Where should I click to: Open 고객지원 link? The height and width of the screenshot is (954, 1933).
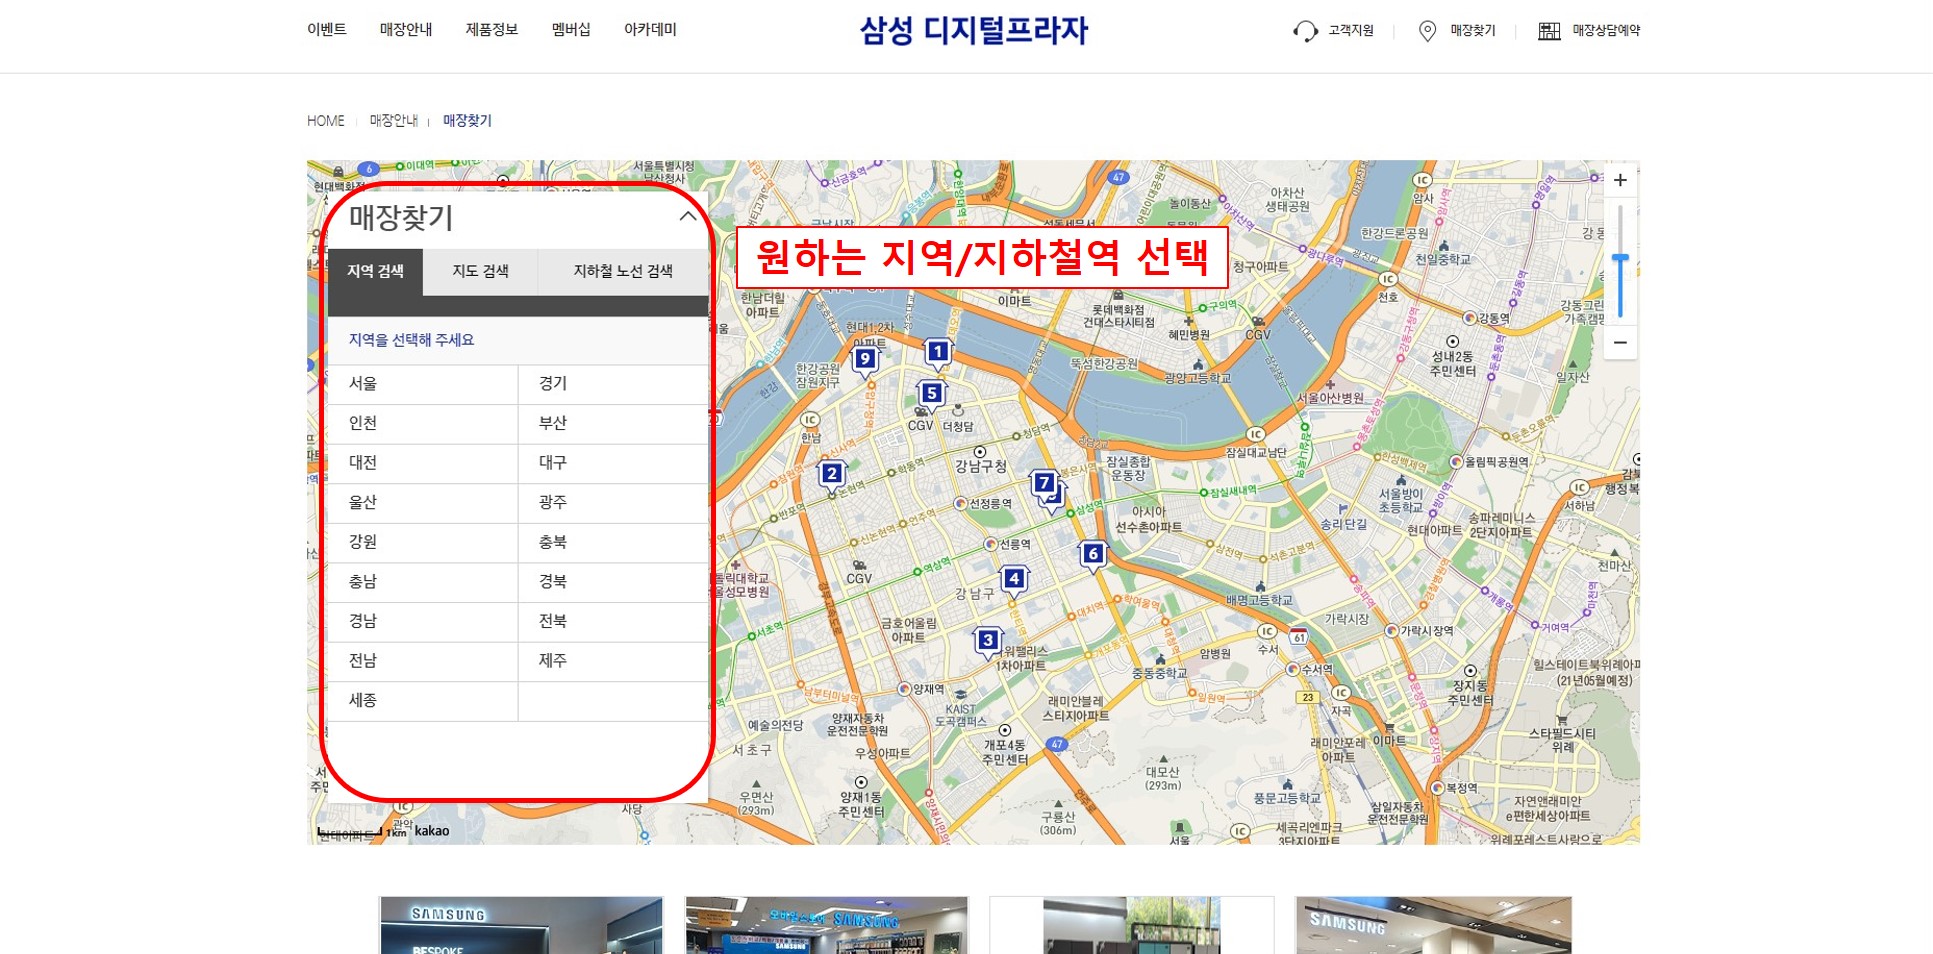[x=1350, y=31]
